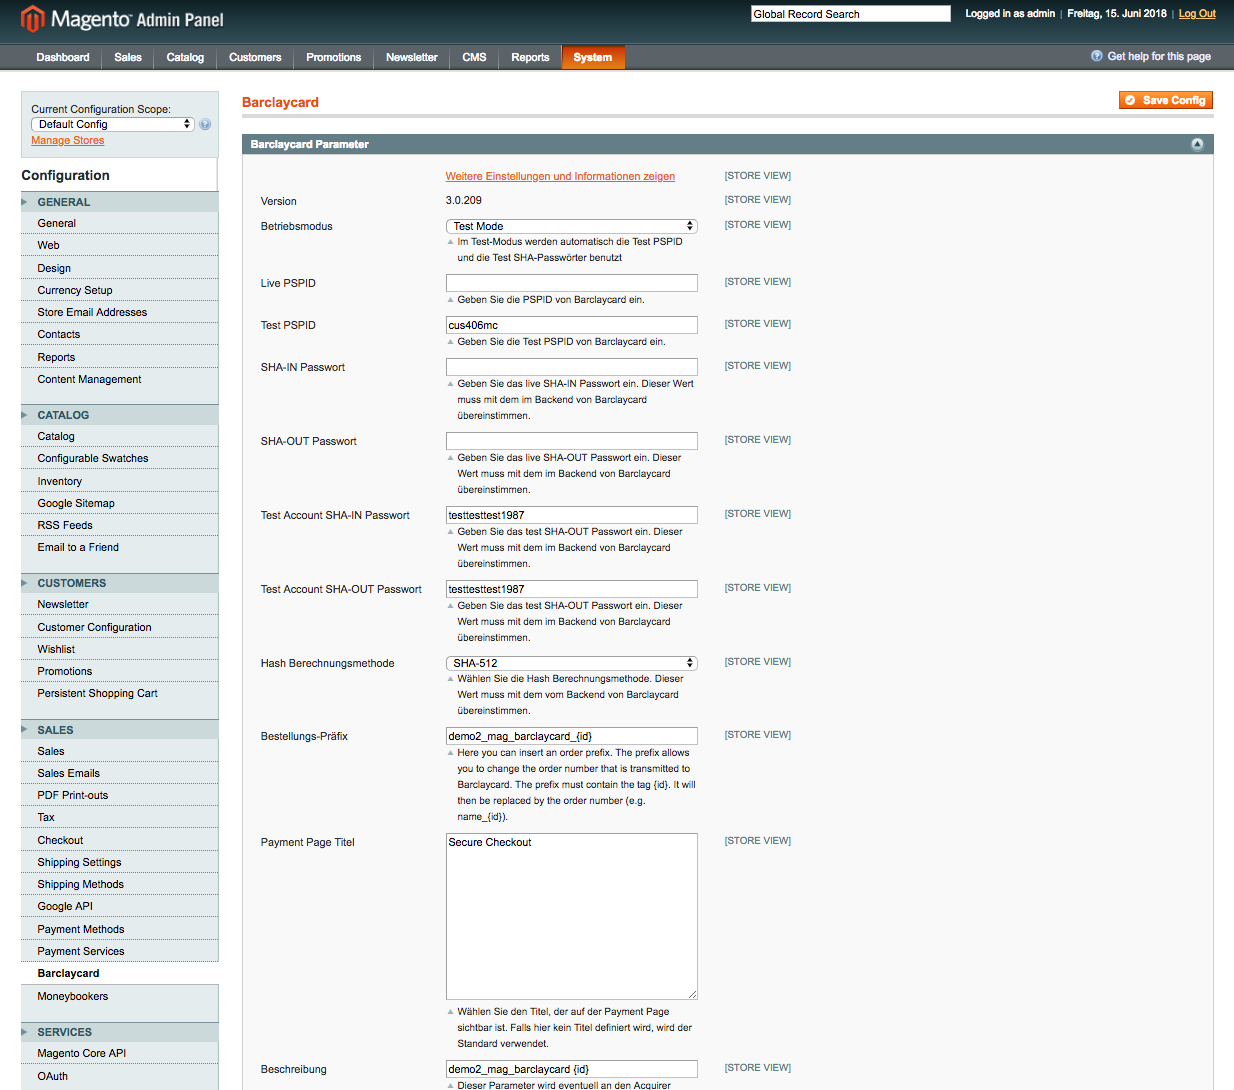
Task: Click the SHA-OUT Passwort input field
Action: [572, 441]
